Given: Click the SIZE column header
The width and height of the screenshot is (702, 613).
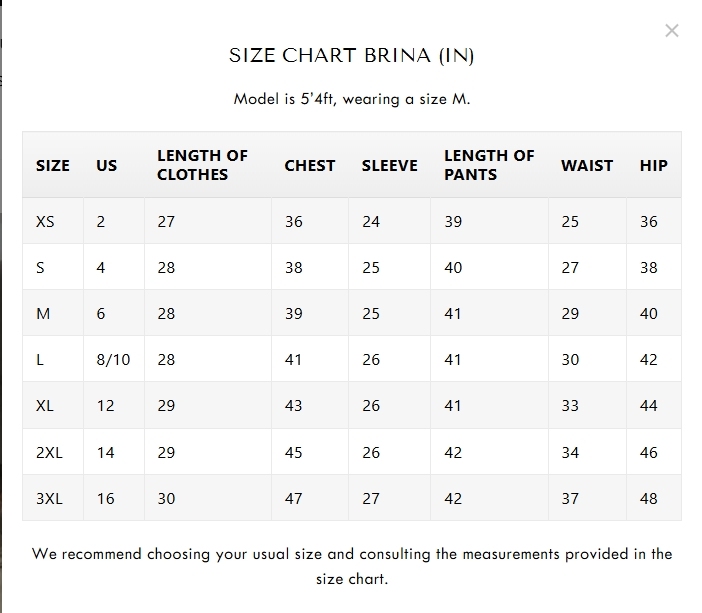Looking at the screenshot, I should point(53,166).
